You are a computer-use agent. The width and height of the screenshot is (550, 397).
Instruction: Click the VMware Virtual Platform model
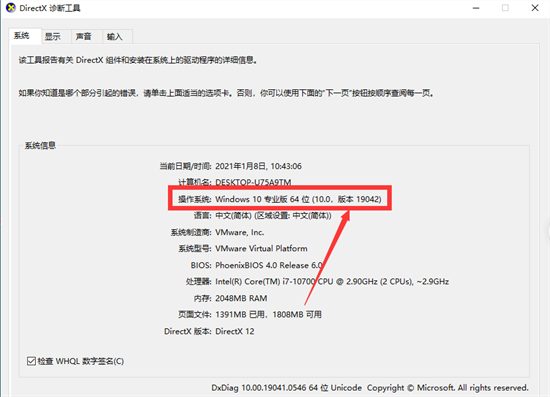click(261, 249)
